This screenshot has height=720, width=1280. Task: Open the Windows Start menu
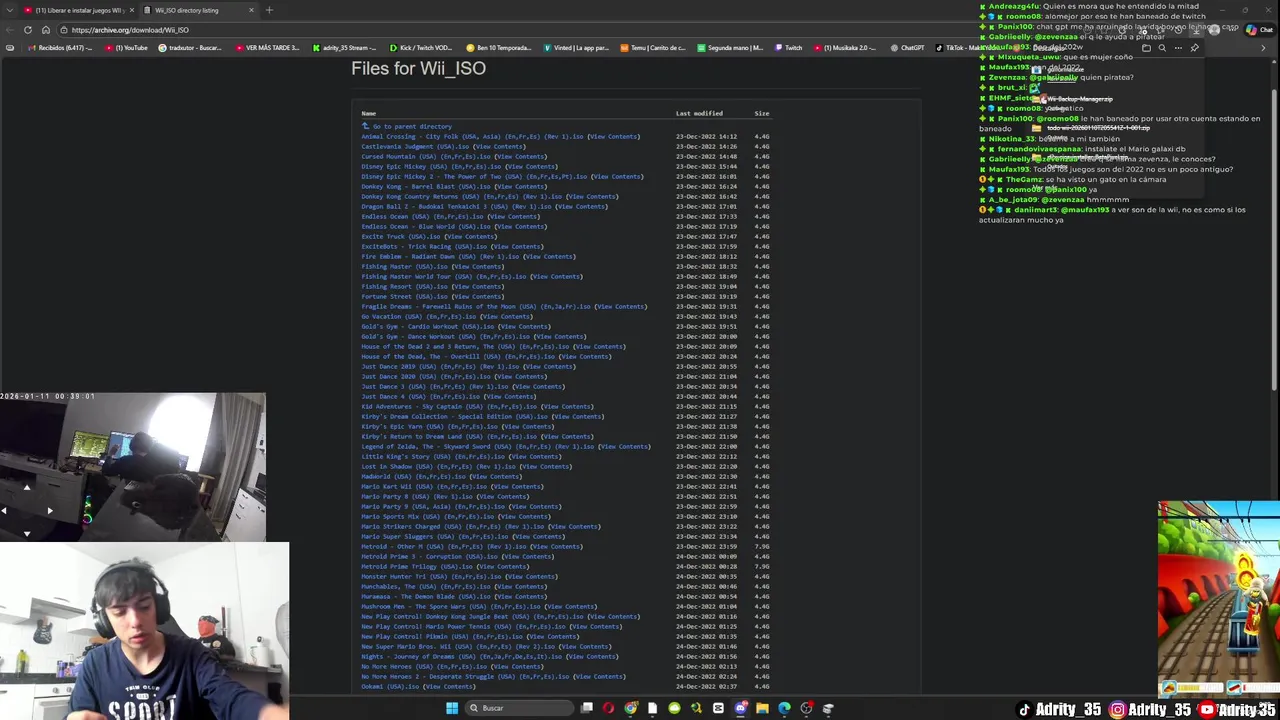(x=452, y=708)
